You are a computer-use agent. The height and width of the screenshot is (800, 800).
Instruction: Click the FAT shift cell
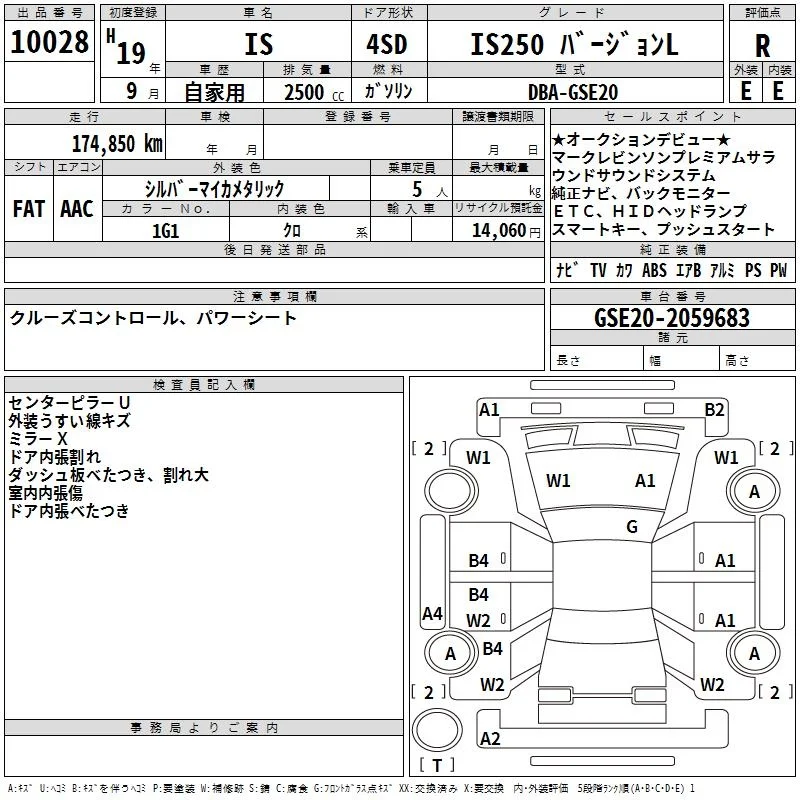pyautogui.click(x=29, y=209)
